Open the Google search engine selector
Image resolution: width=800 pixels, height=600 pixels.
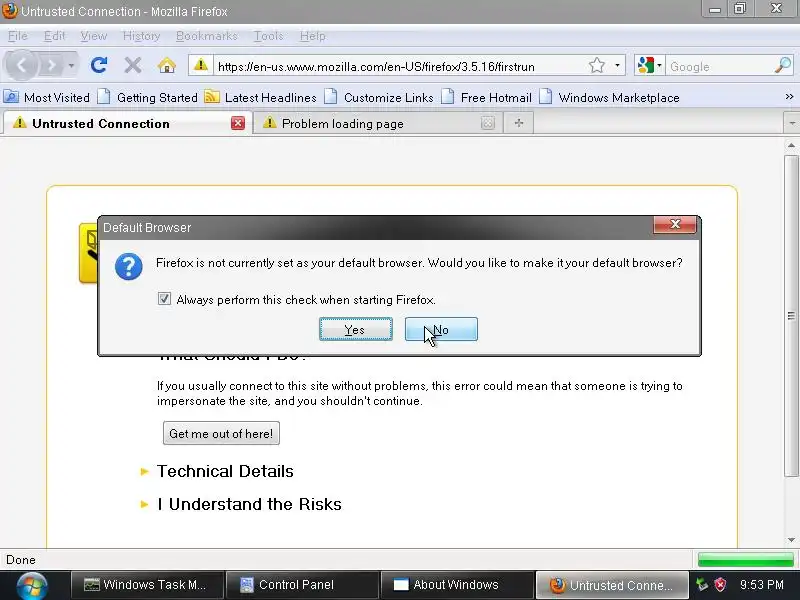pos(649,65)
